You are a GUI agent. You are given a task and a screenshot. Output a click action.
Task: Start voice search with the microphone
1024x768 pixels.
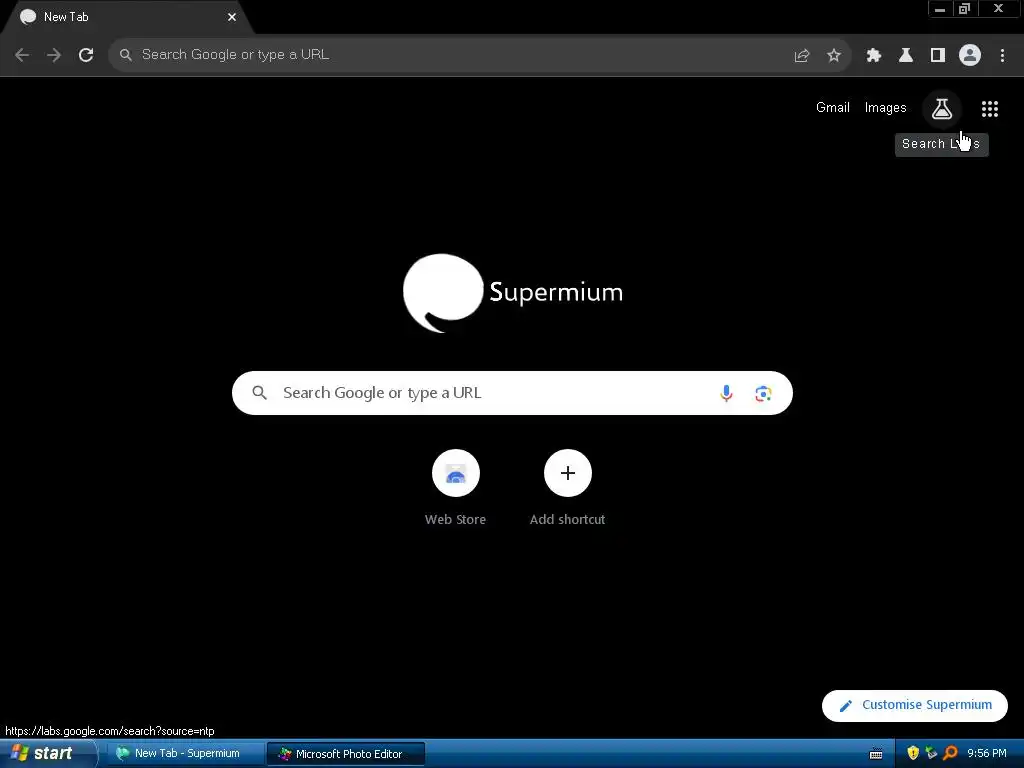[x=726, y=393]
